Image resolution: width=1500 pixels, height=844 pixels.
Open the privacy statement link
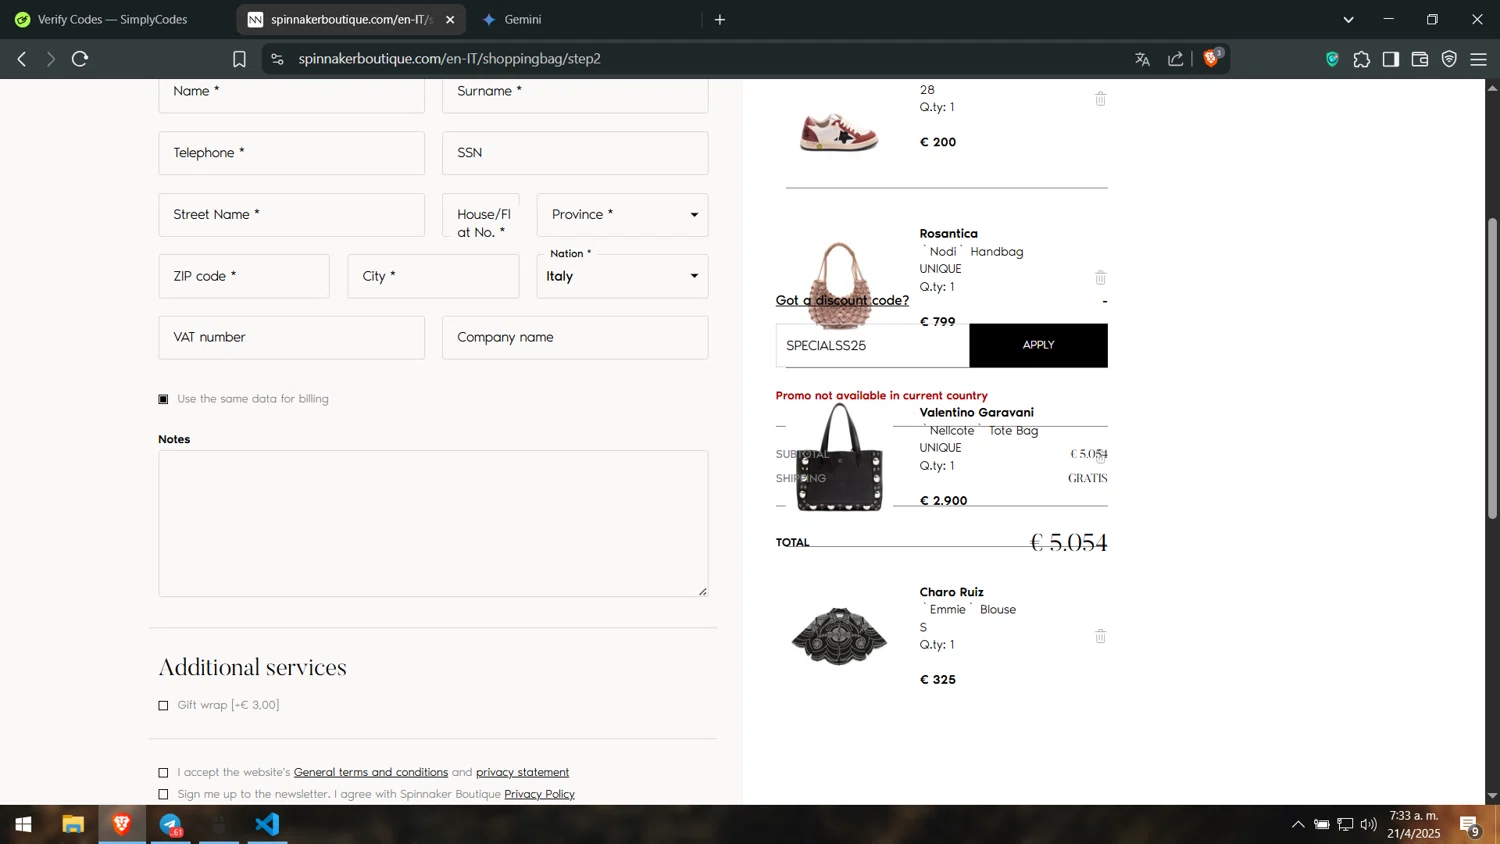(522, 772)
